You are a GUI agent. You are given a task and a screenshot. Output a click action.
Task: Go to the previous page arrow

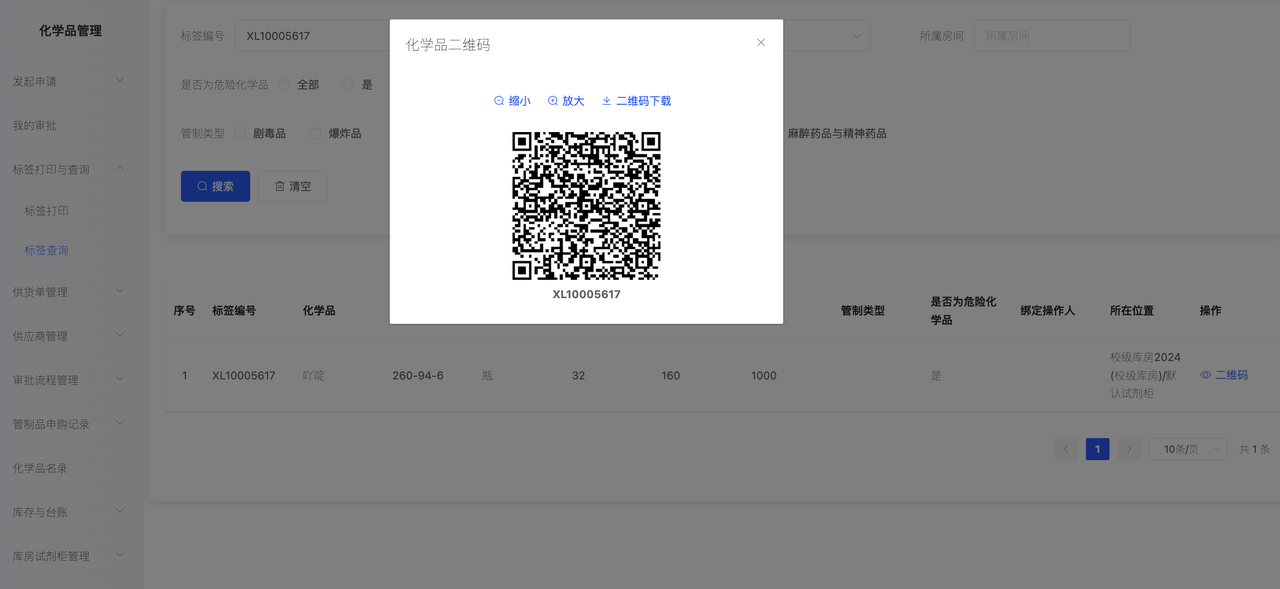point(1066,450)
